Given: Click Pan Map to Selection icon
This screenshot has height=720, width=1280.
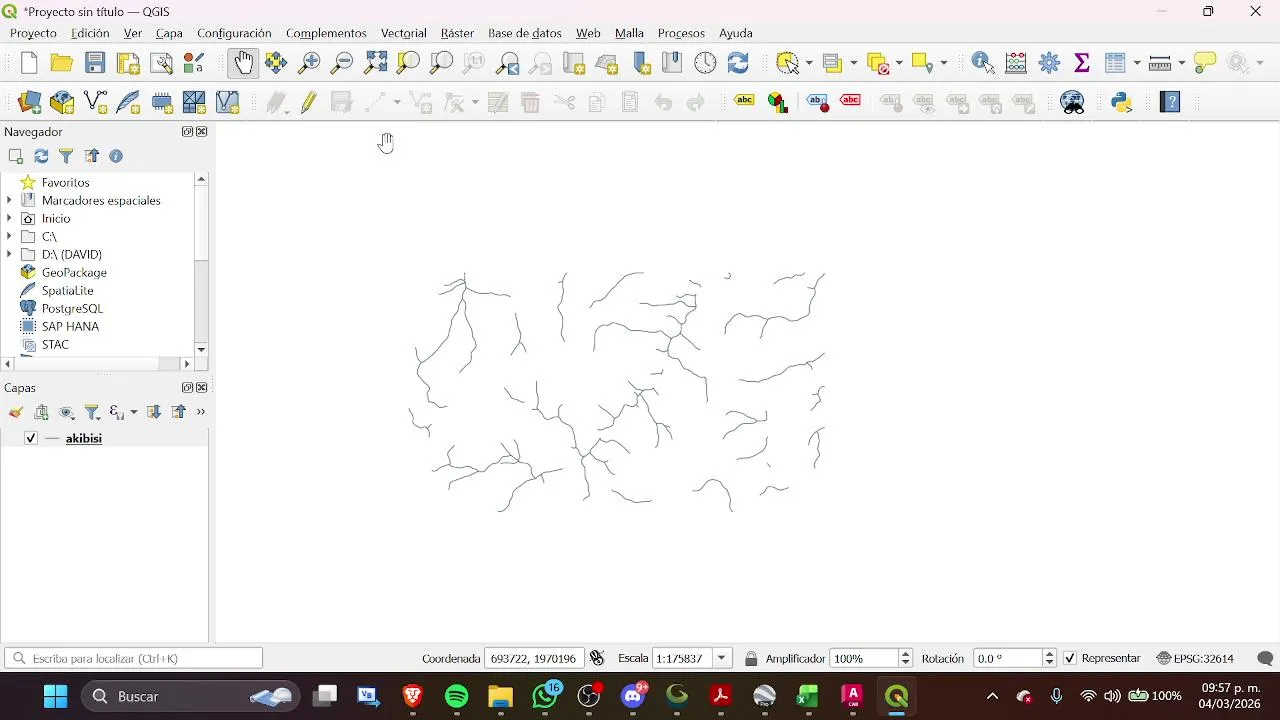Looking at the screenshot, I should tap(276, 63).
